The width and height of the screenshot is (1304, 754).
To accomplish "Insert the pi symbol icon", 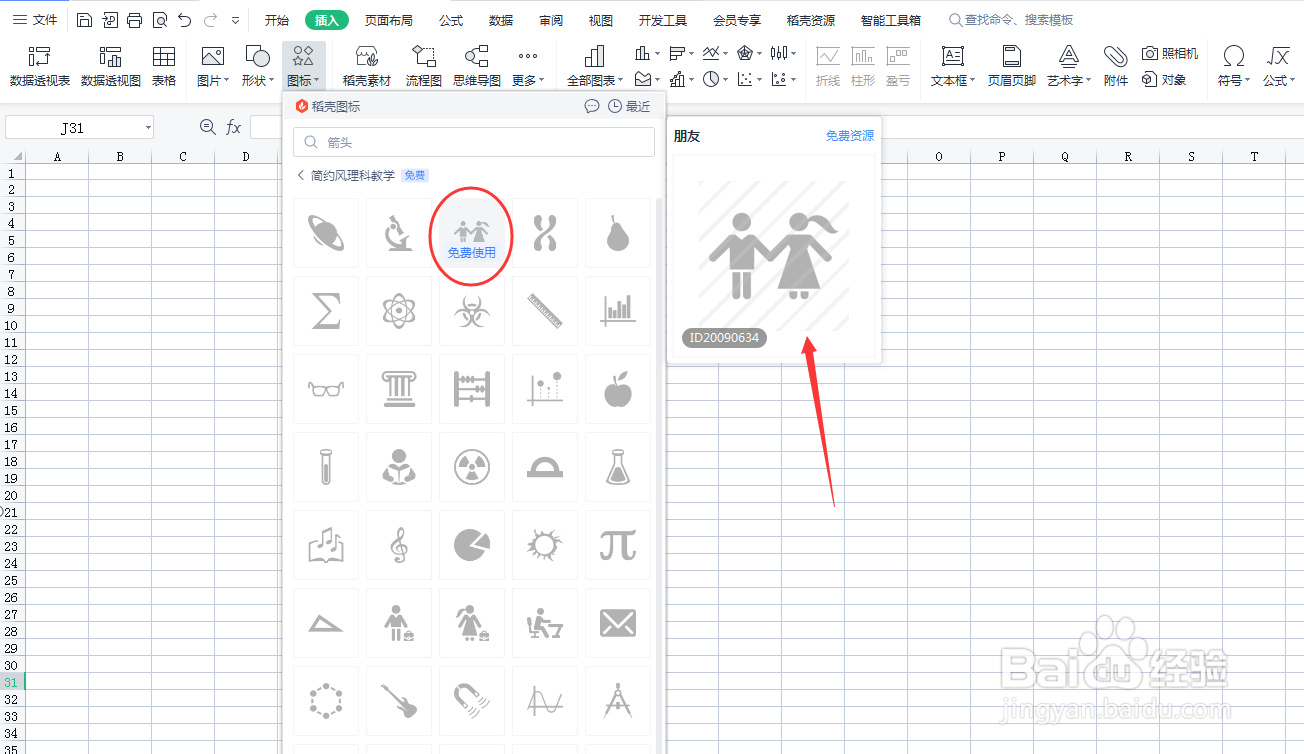I will click(618, 545).
